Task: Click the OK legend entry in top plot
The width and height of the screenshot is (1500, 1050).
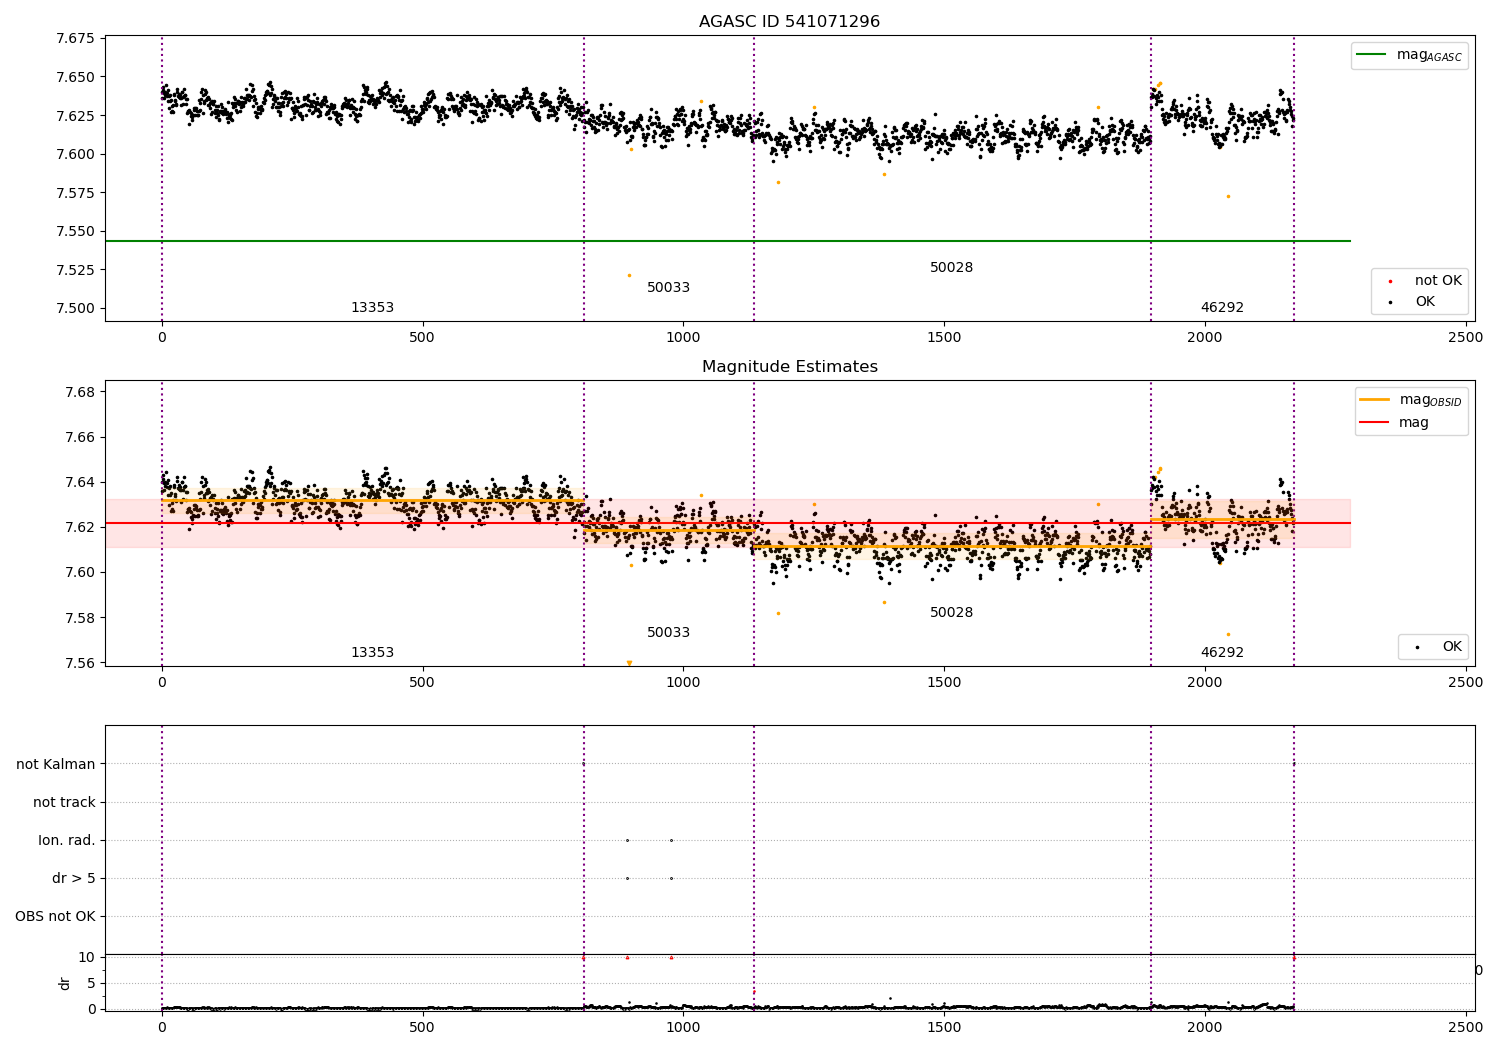Action: point(1412,301)
